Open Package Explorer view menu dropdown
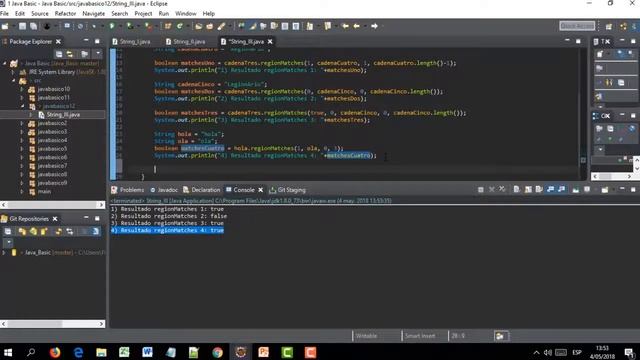 (98, 53)
